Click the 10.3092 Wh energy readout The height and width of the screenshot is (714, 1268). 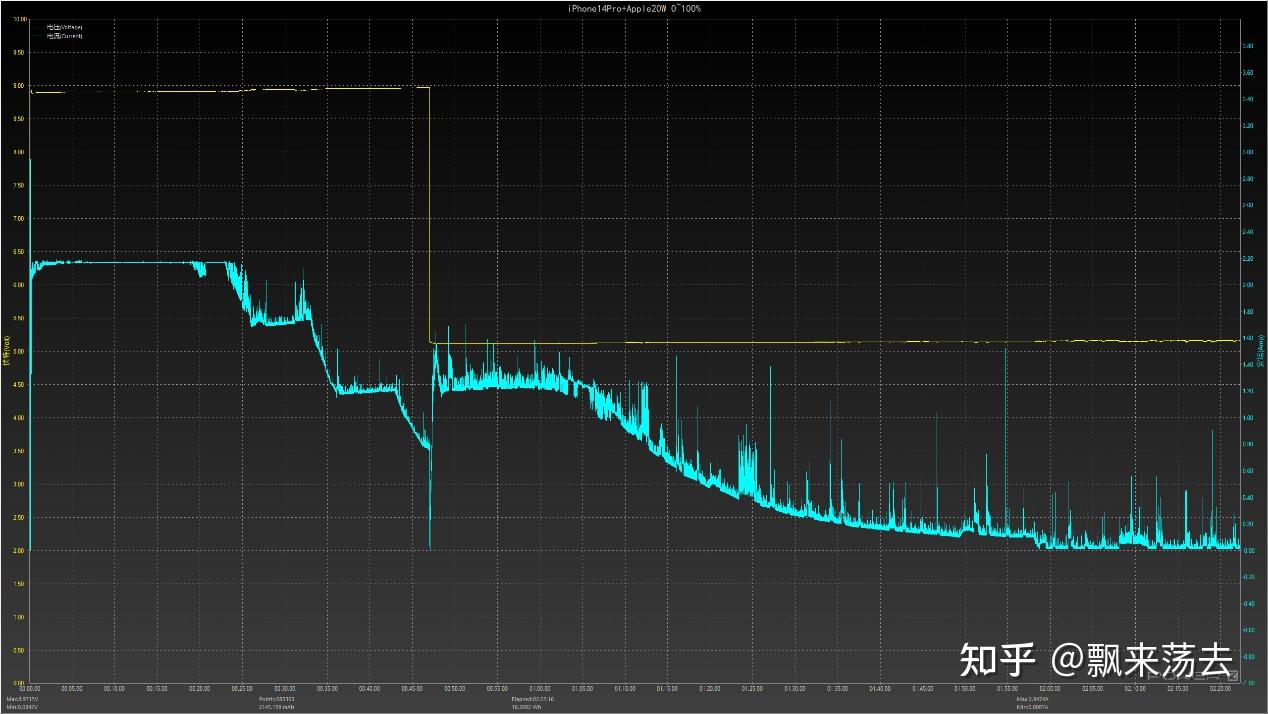[x=526, y=706]
